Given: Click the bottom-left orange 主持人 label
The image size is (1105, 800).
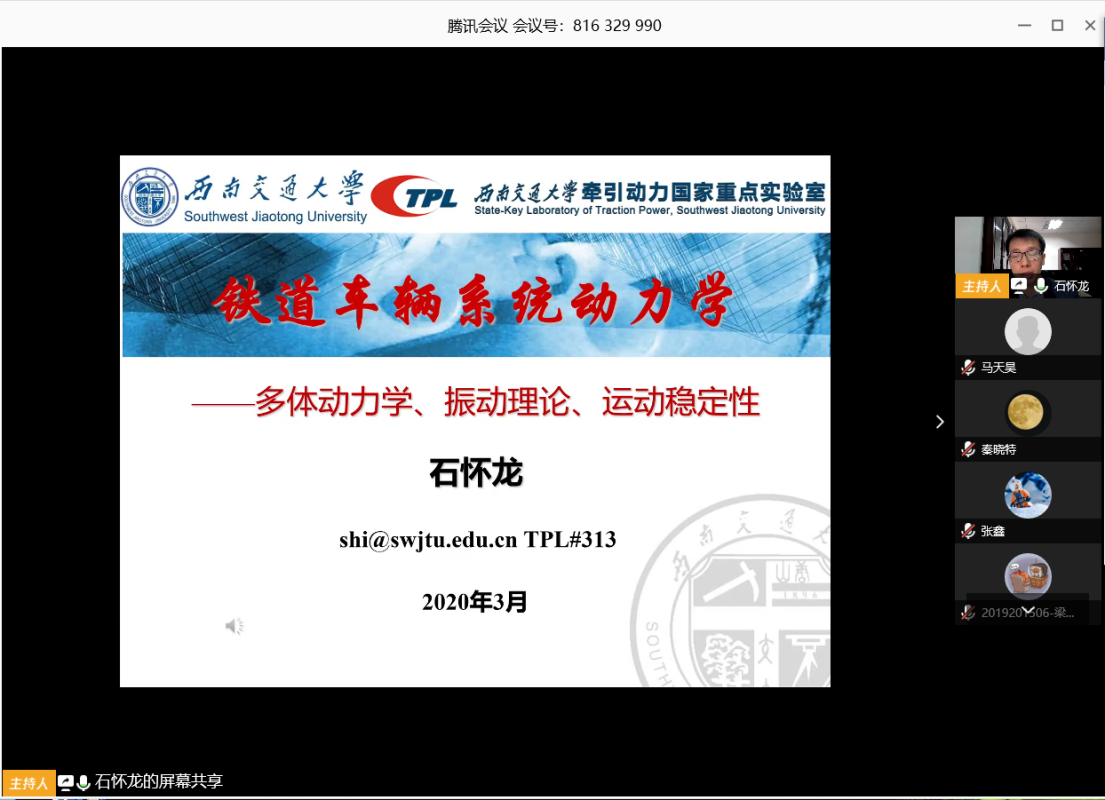Looking at the screenshot, I should pos(29,782).
